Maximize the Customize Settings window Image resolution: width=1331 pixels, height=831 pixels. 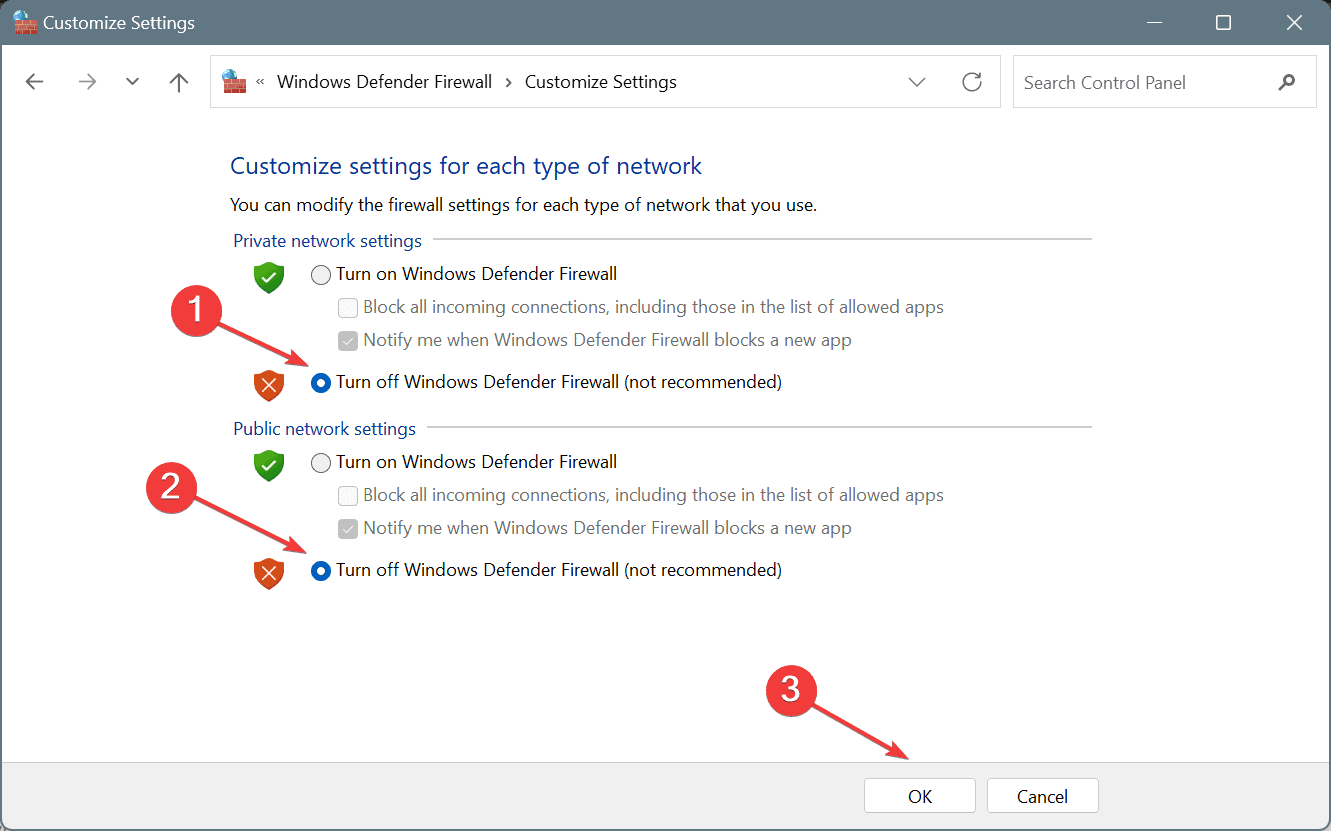[x=1223, y=22]
